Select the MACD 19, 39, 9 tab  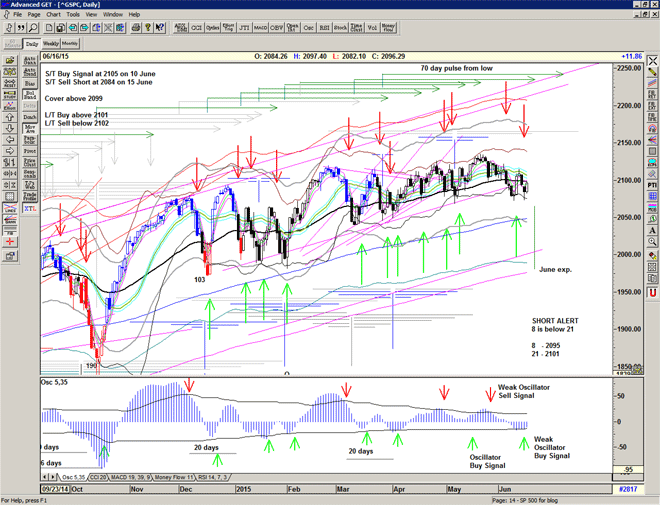coord(131,479)
